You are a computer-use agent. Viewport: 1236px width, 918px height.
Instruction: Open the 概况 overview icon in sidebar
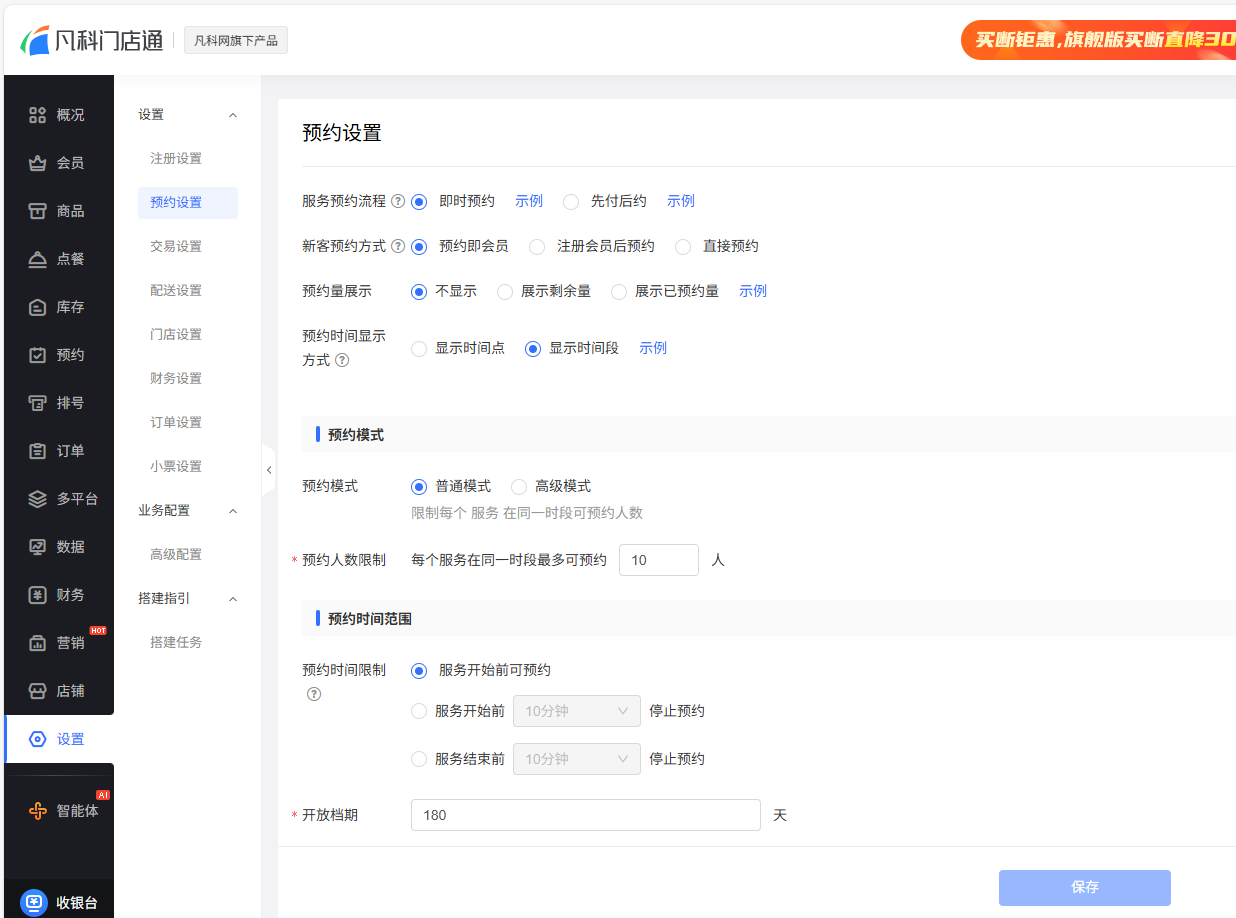[37, 115]
